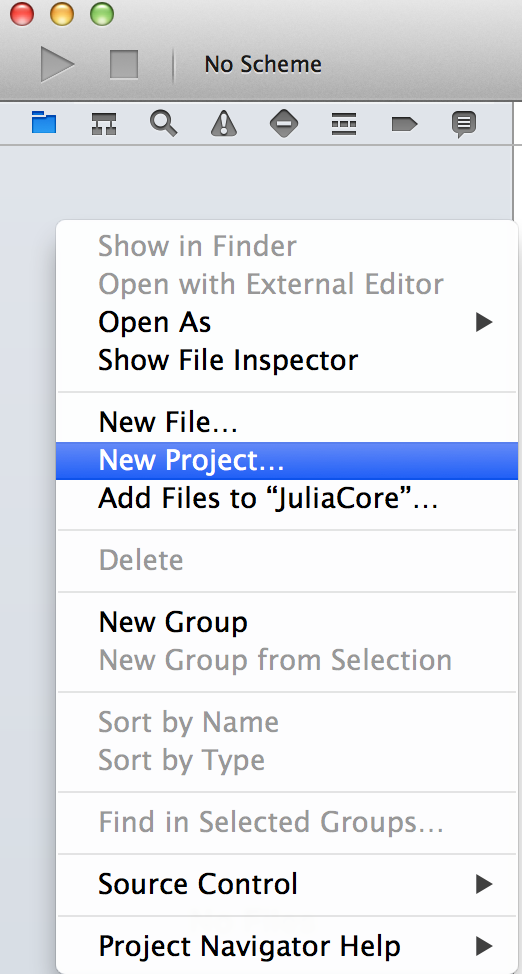The image size is (522, 974).
Task: Open the No Scheme selector
Action: [263, 64]
